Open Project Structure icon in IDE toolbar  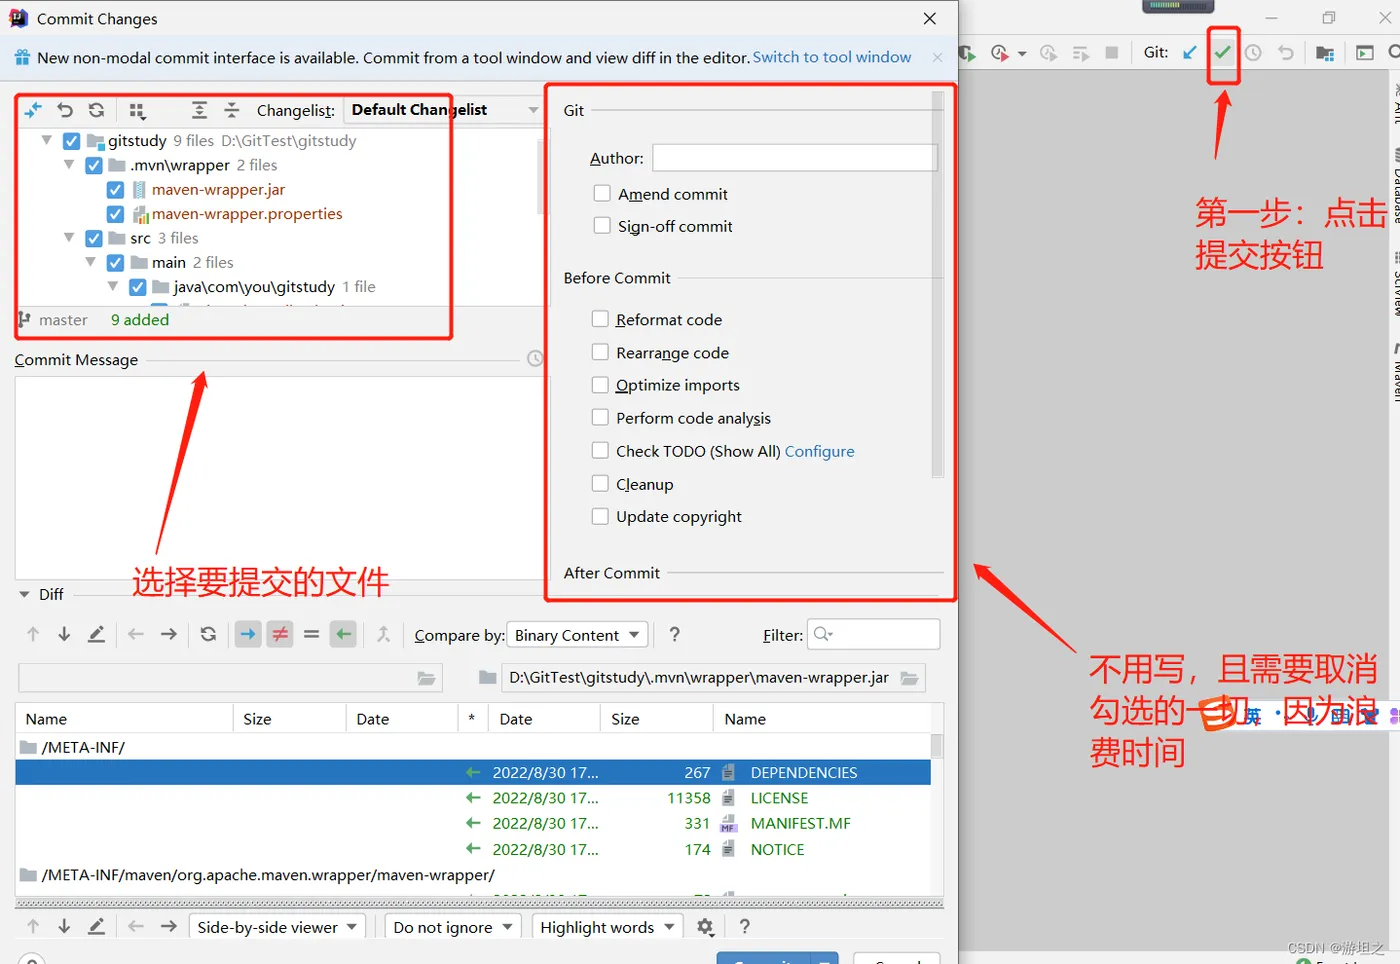1325,53
